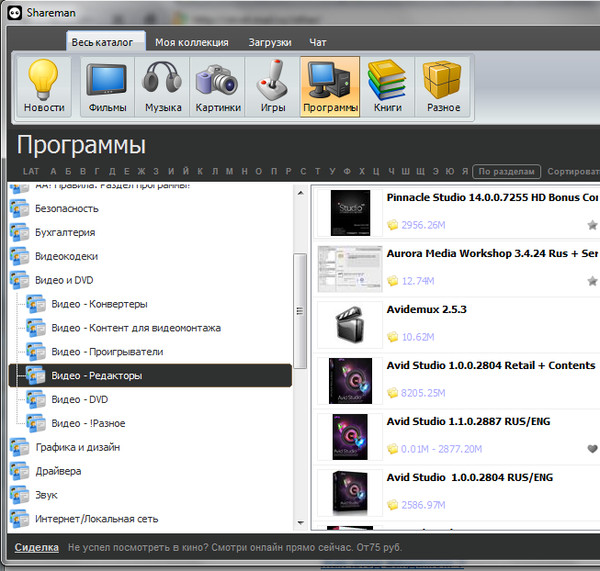Click the Сиделка link in footer
The width and height of the screenshot is (600, 571).
tap(37, 547)
